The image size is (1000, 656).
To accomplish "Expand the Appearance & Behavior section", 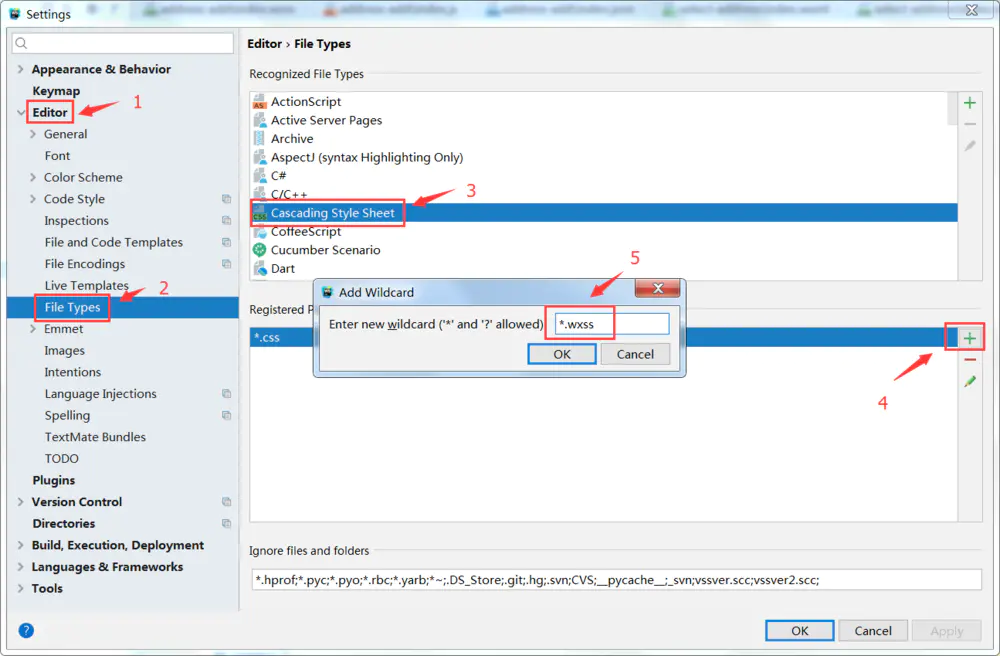I will coord(20,69).
